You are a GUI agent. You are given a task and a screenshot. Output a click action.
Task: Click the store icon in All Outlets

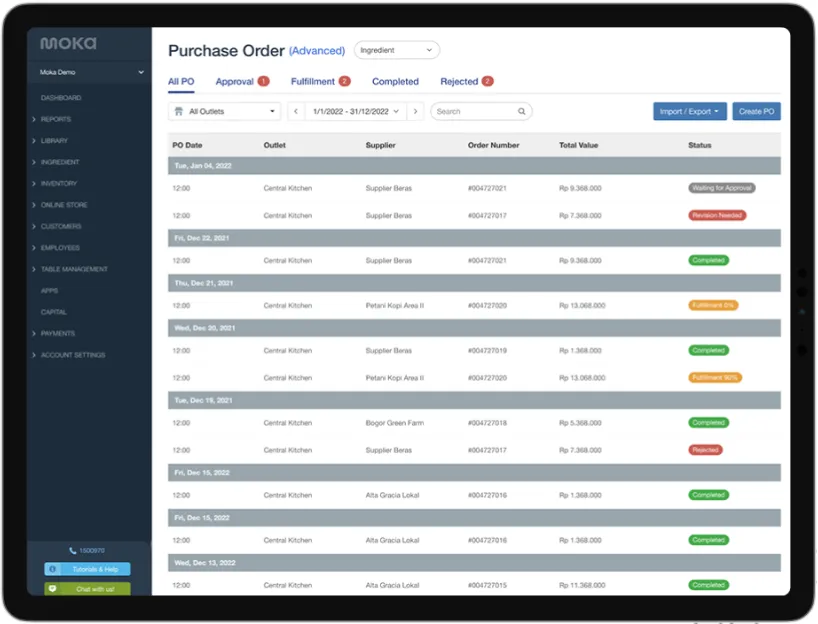(x=178, y=112)
